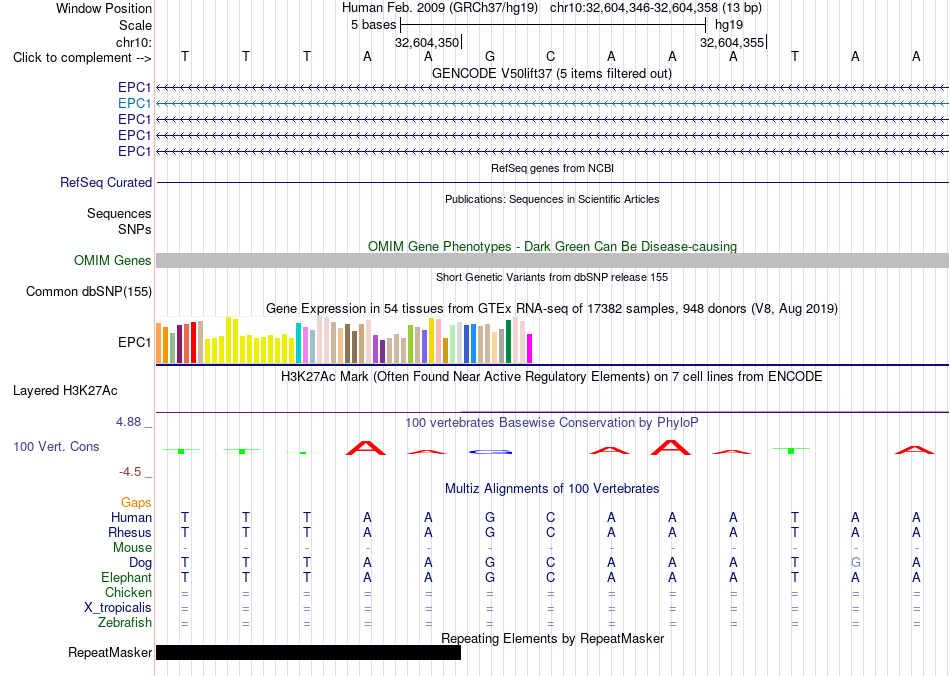Click 'Publications: Sequences in Scientific Articles' title

click(x=552, y=199)
